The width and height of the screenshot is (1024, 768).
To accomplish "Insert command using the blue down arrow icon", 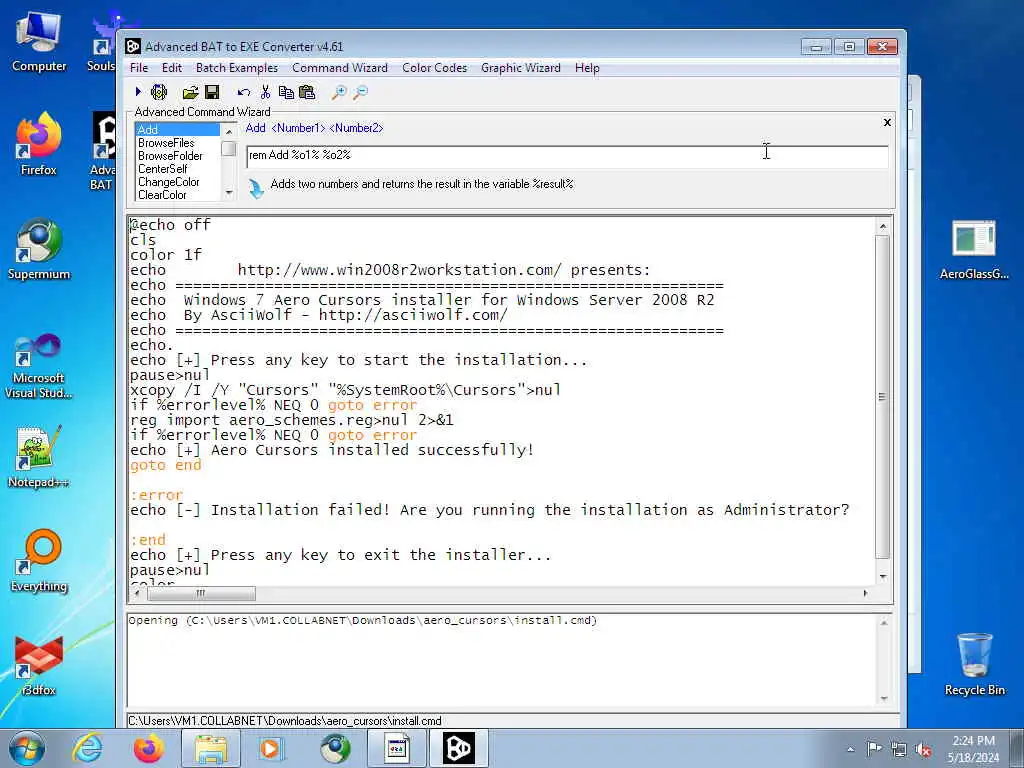I will [x=256, y=188].
